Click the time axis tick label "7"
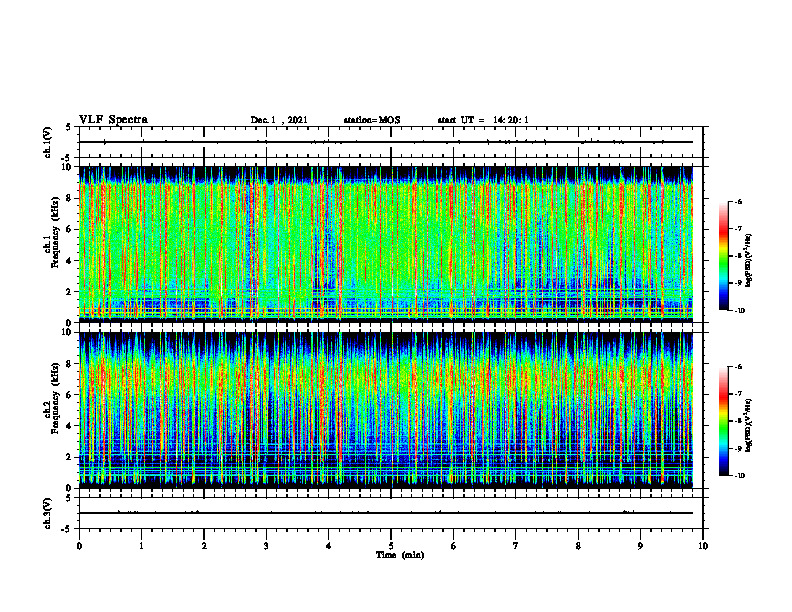792x612 pixels. point(516,546)
